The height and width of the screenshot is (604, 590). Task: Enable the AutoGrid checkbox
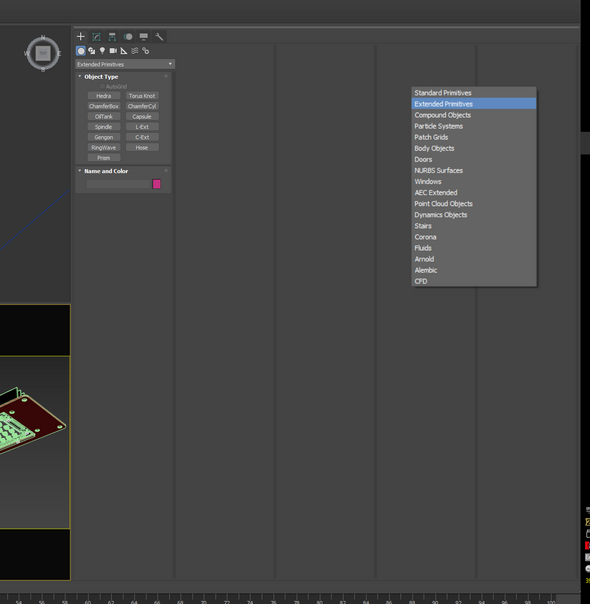pyautogui.click(x=102, y=86)
